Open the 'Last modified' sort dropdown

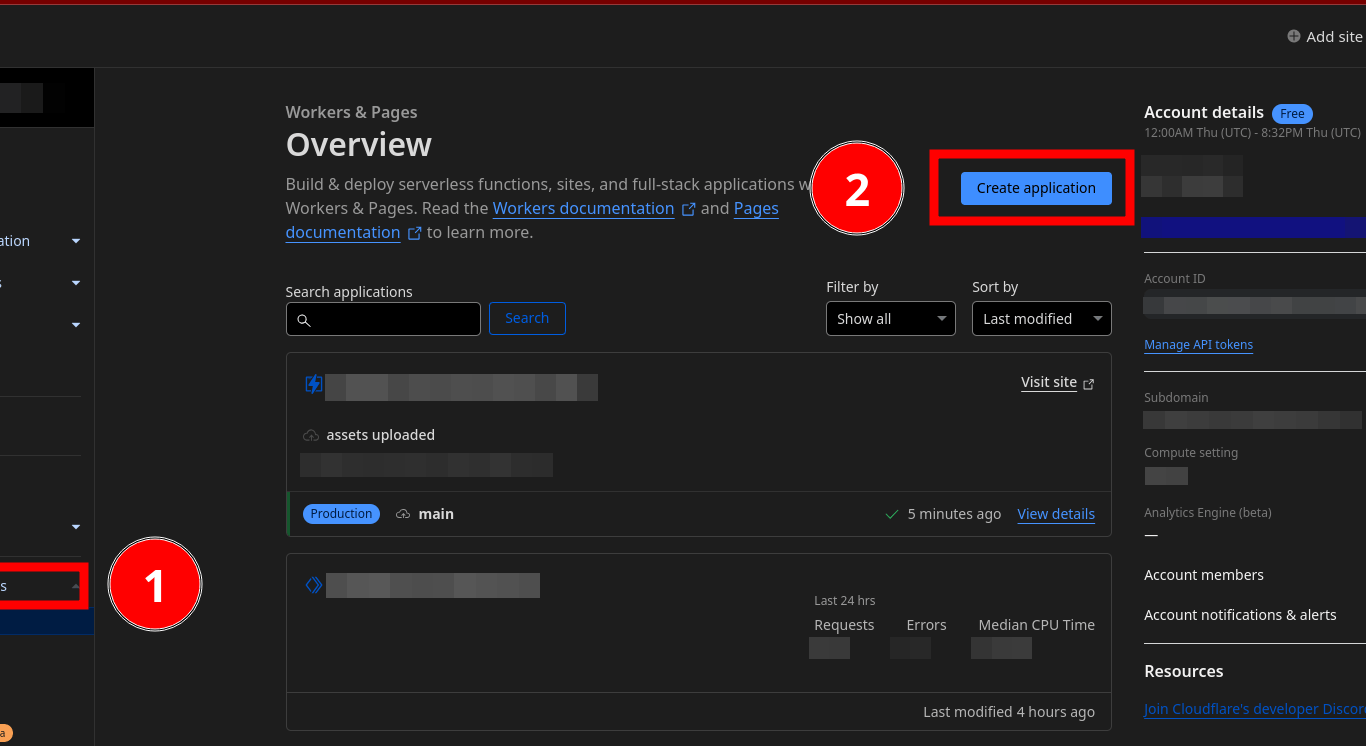click(1041, 318)
